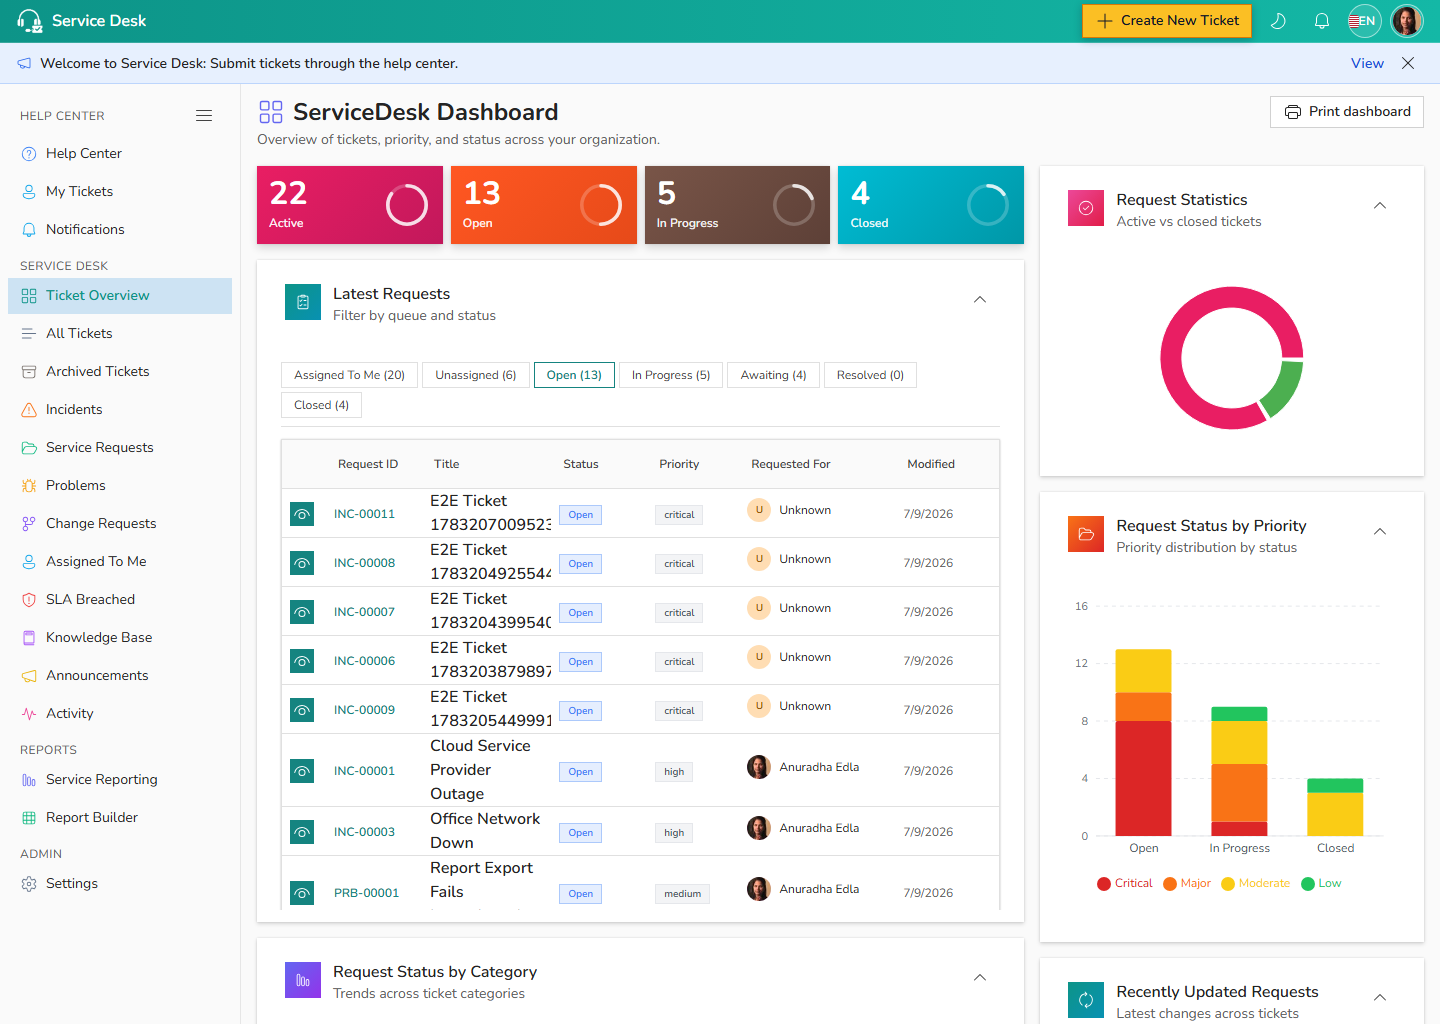Click Change Requests branch icon
Viewport: 1440px width, 1024px height.
pos(29,524)
